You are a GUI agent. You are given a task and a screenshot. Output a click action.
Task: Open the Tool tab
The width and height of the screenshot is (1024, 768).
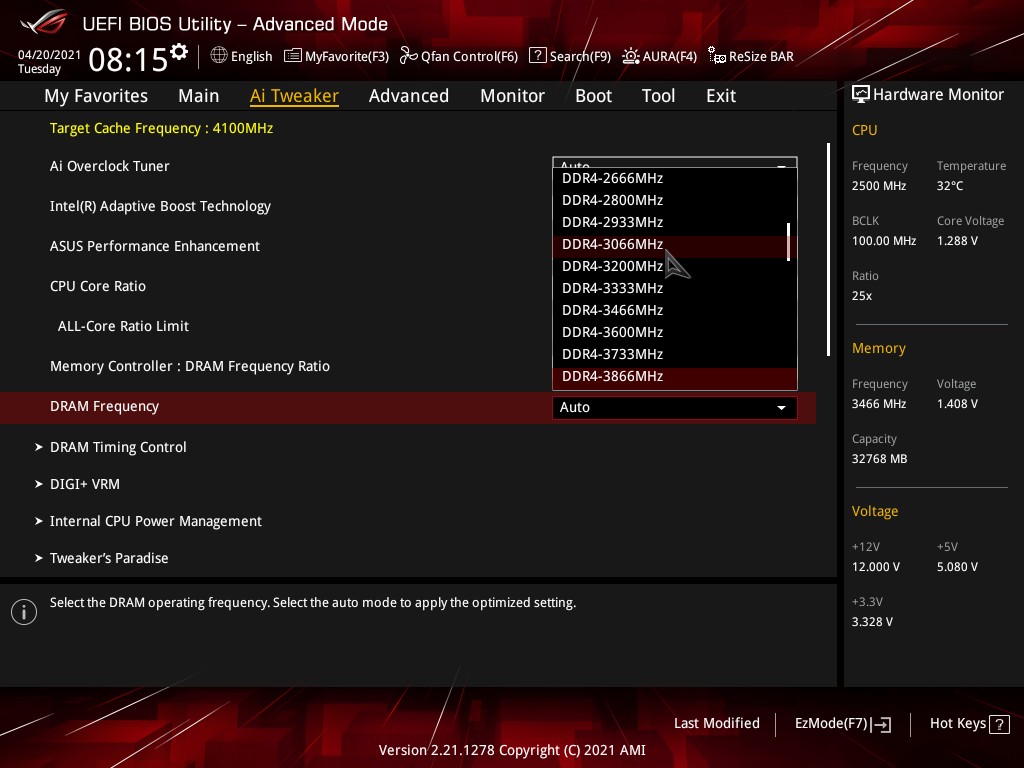point(658,96)
